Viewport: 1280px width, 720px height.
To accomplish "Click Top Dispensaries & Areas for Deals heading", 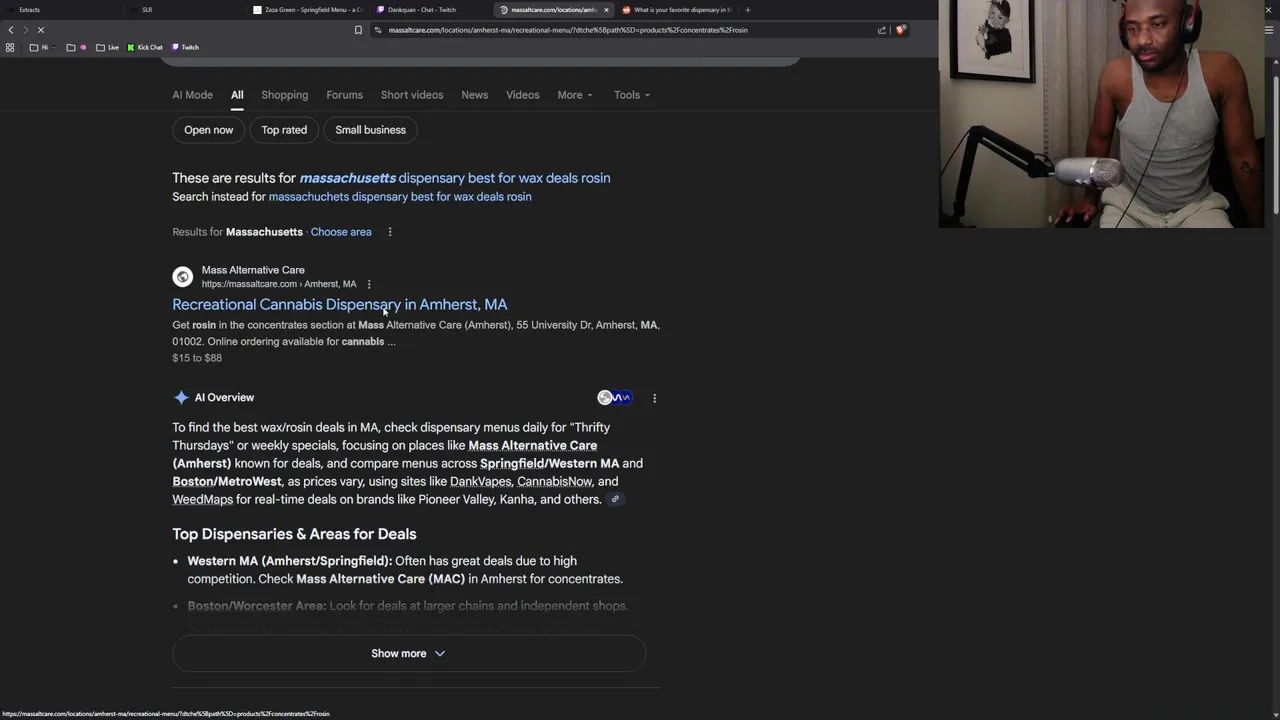I will (x=294, y=534).
